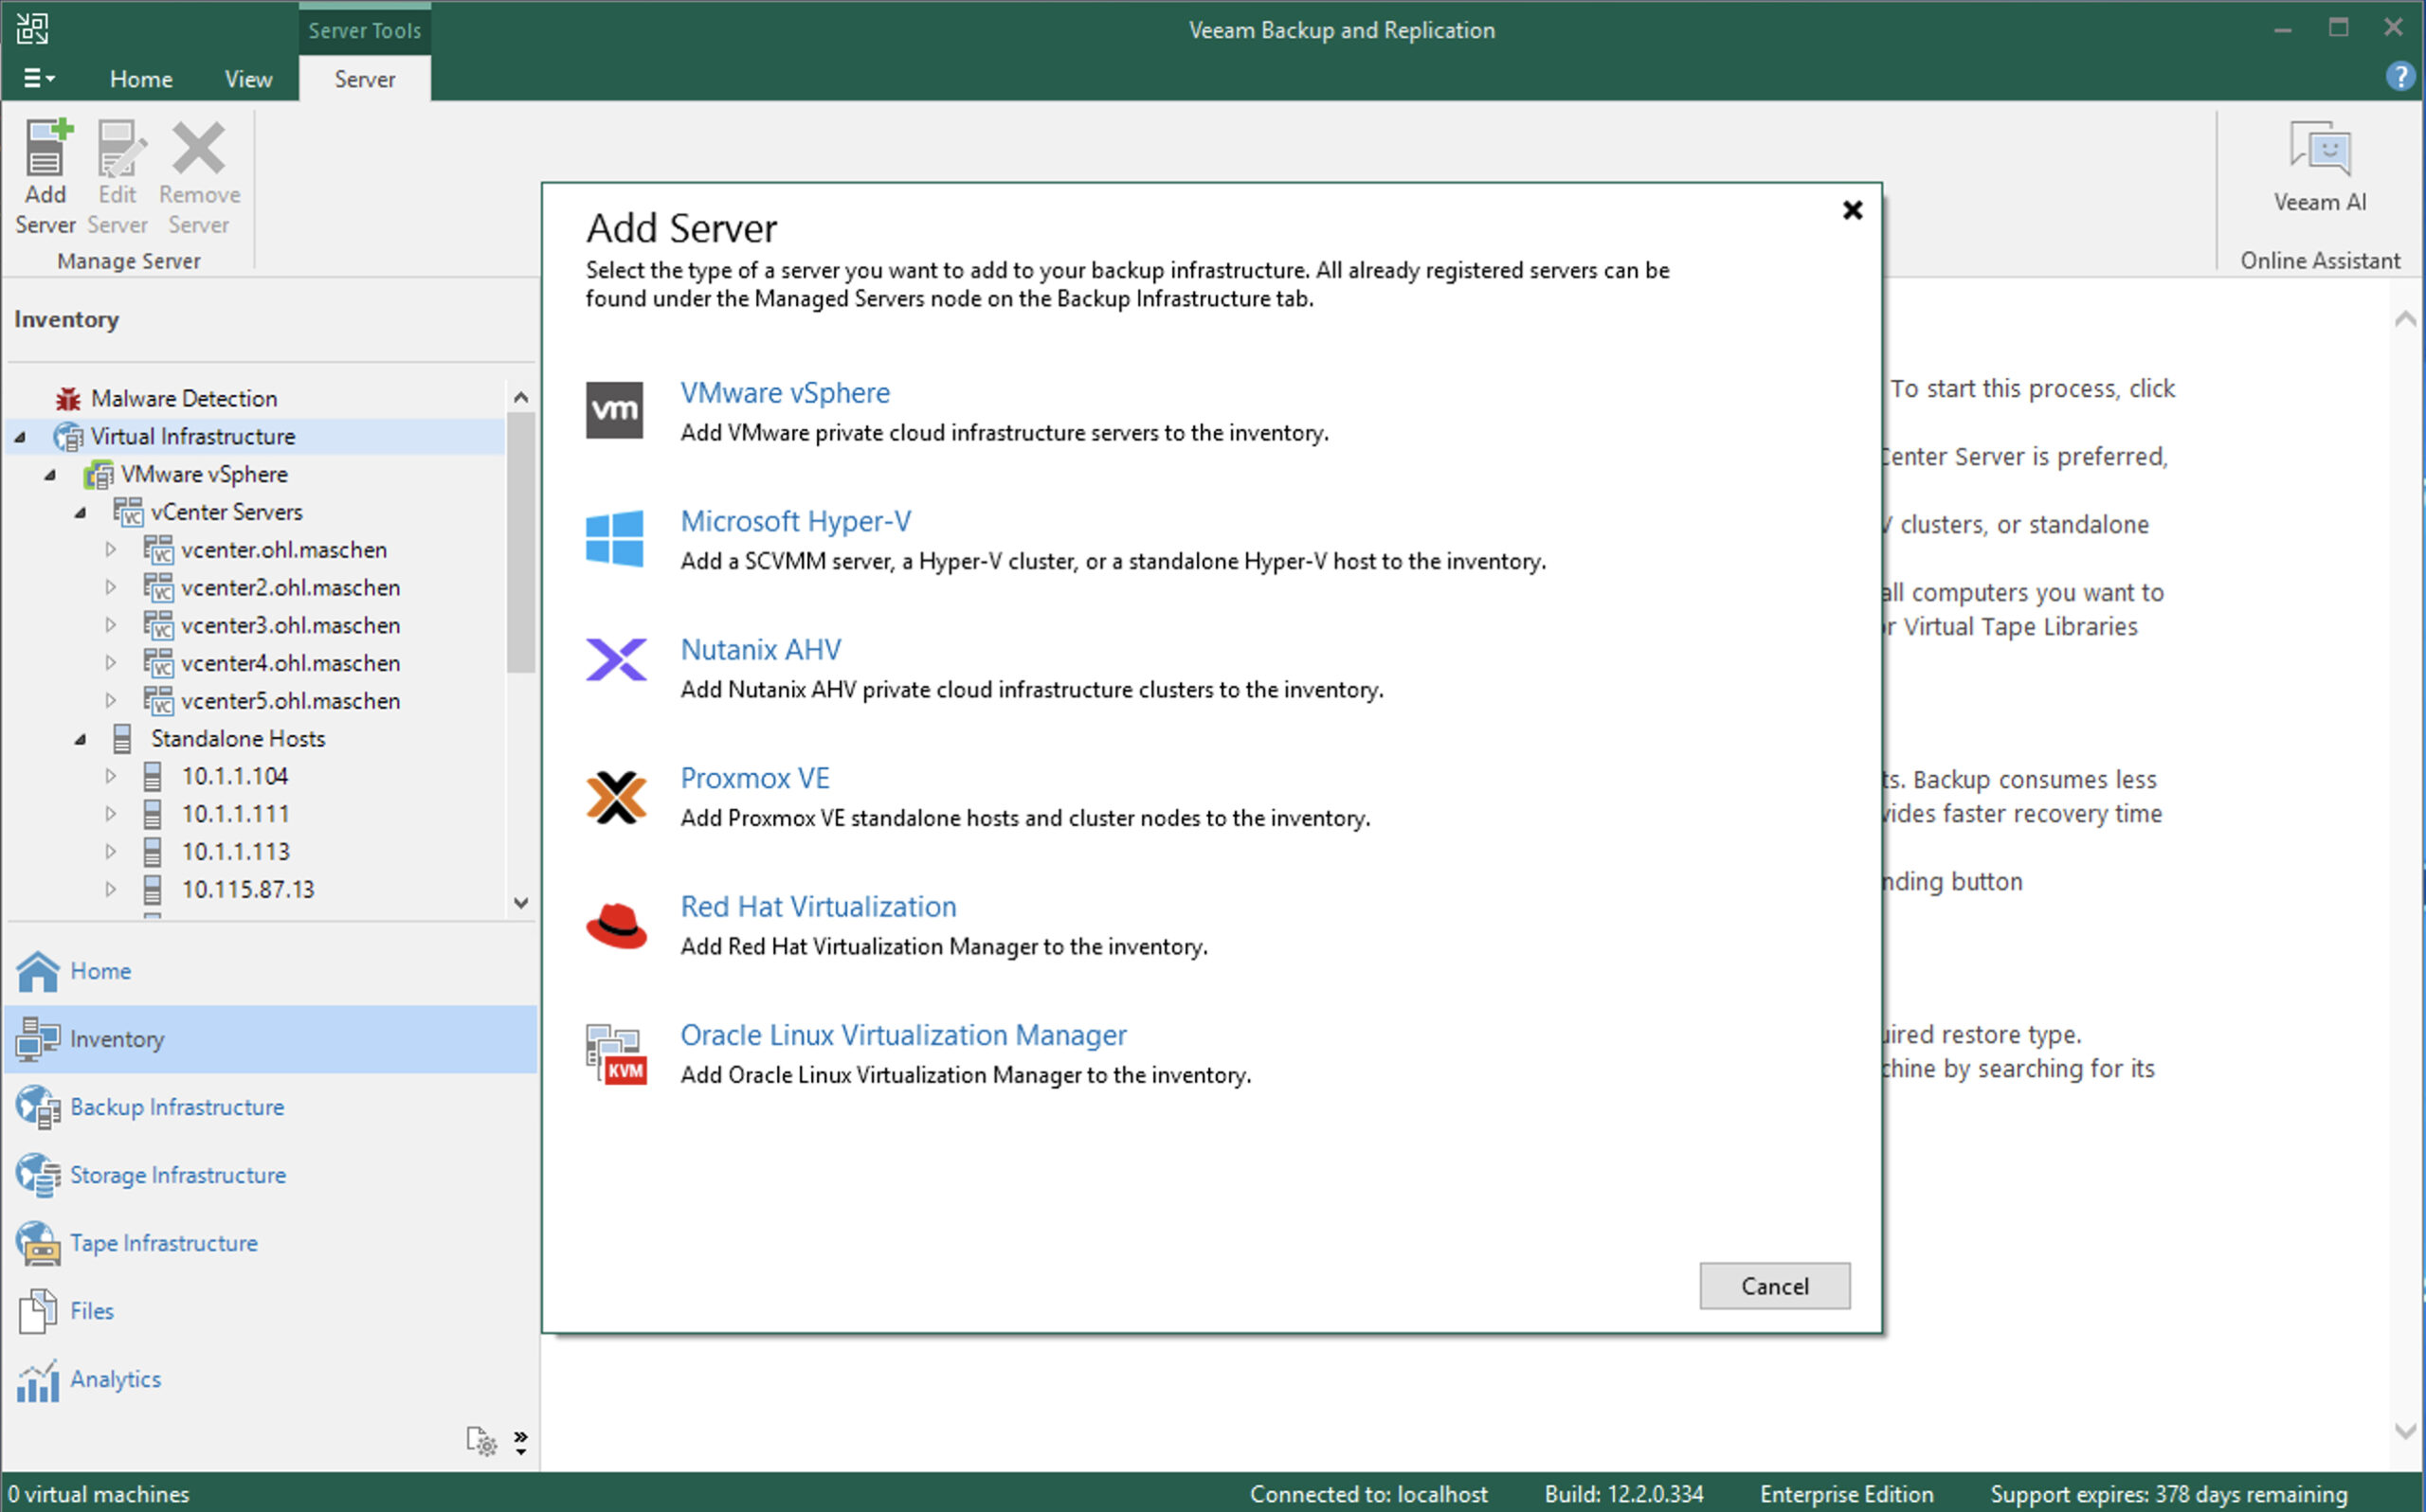
Task: Click the Proxmox VE icon
Action: (616, 797)
